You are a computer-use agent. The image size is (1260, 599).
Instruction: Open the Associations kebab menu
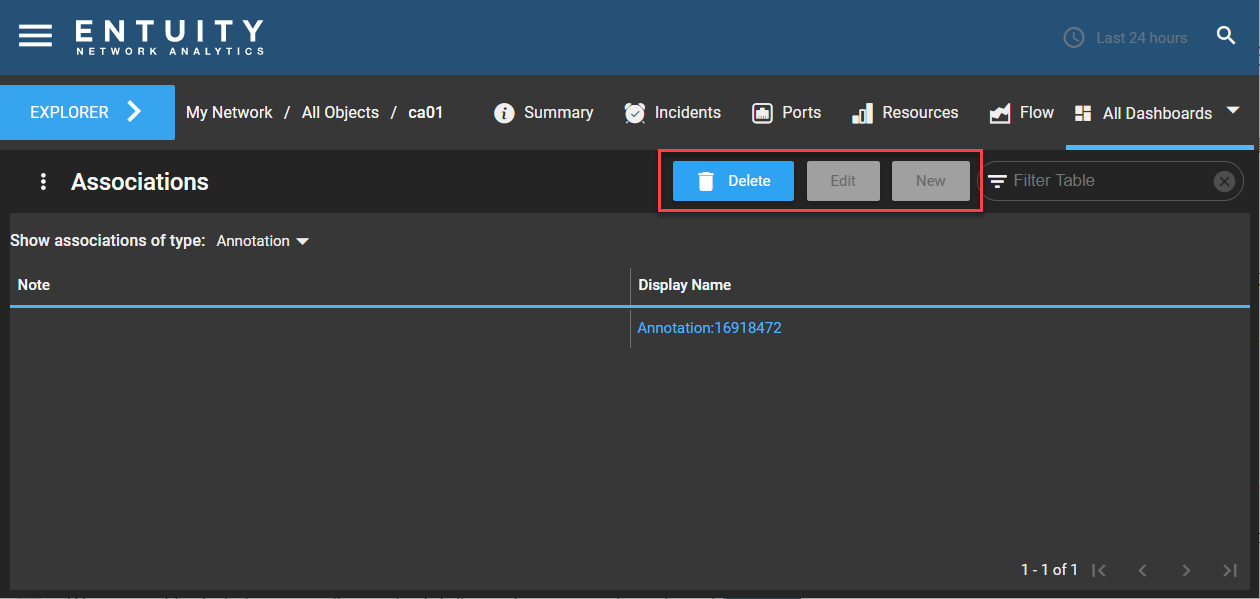[42, 181]
